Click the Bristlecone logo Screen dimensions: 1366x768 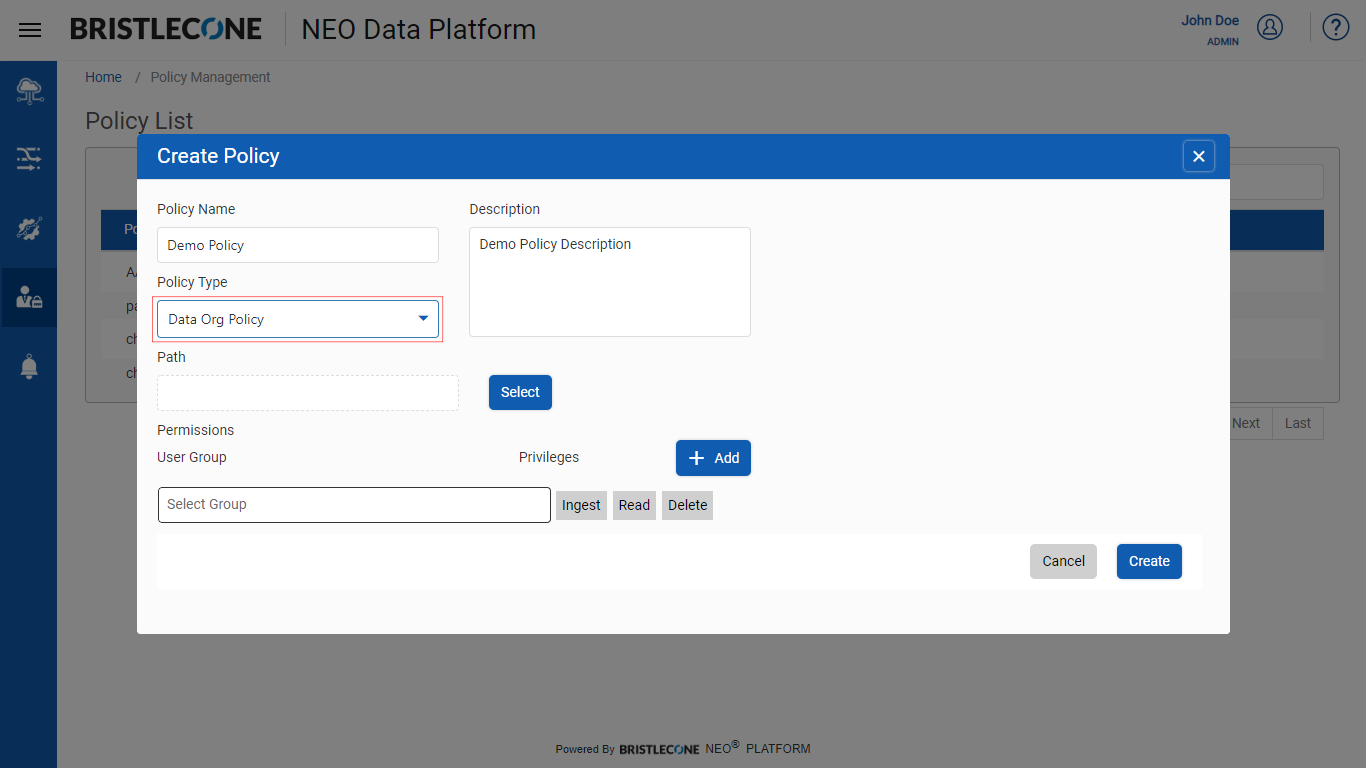(x=166, y=29)
